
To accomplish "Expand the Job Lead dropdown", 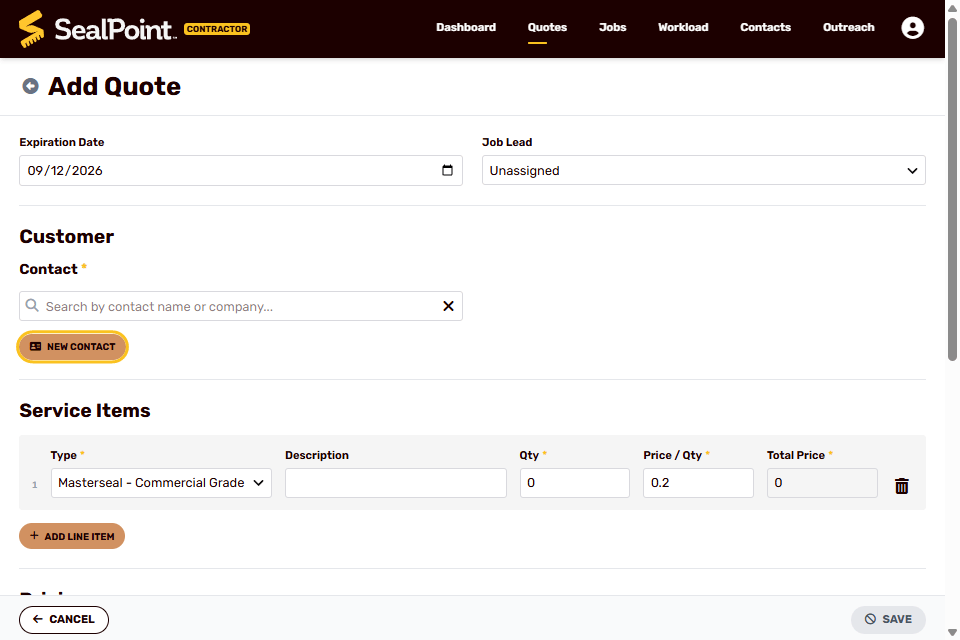I will [x=703, y=170].
